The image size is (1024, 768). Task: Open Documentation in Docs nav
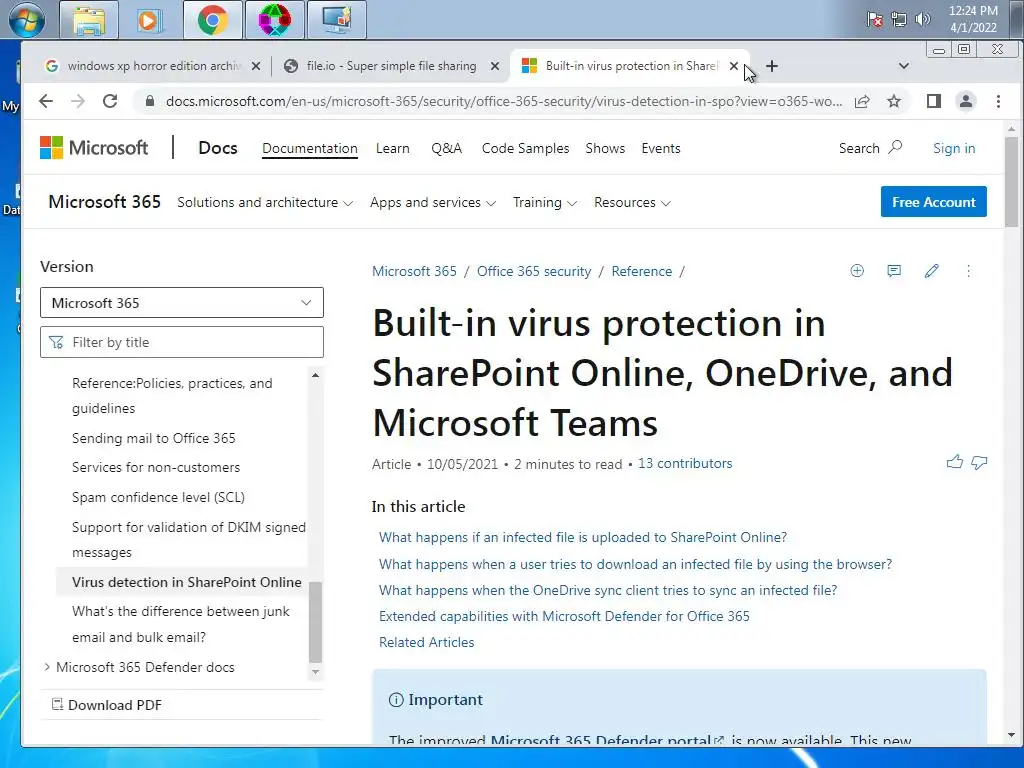click(310, 148)
